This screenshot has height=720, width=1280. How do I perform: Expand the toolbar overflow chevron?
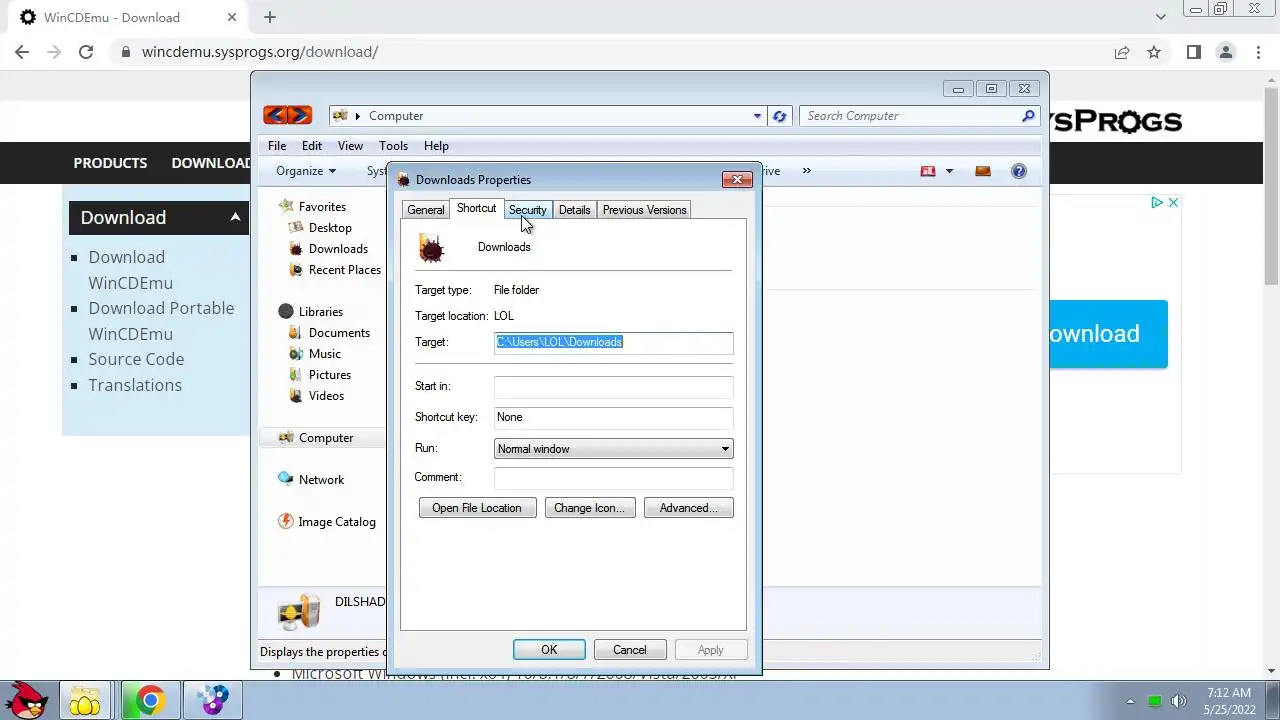[806, 171]
